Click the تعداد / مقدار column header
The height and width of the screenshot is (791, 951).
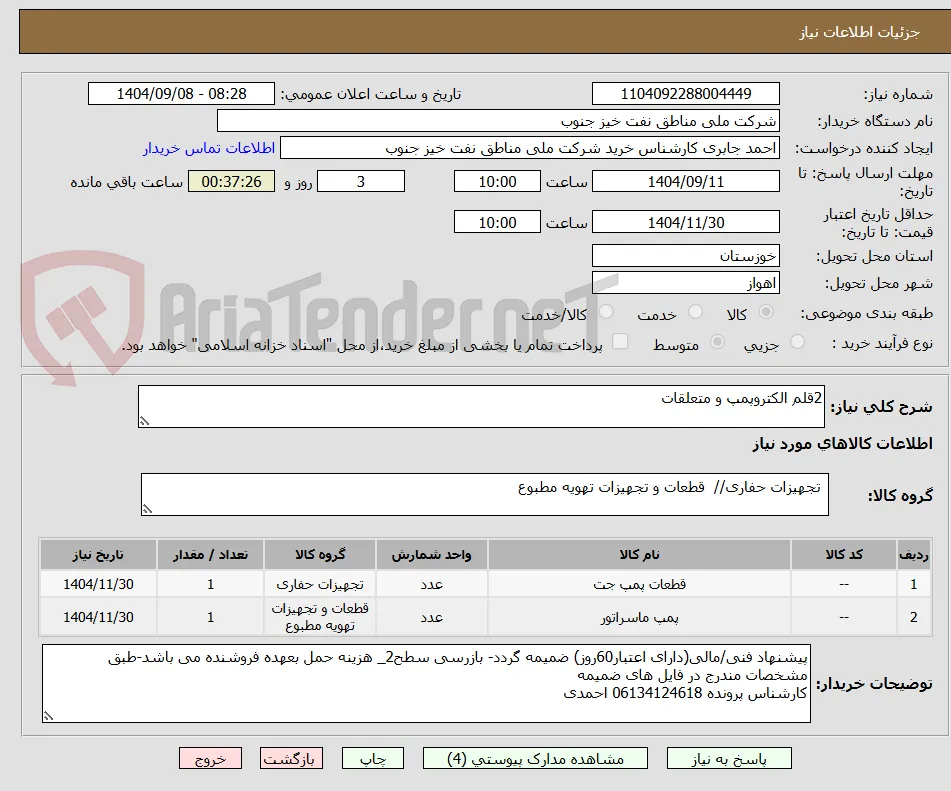210,554
